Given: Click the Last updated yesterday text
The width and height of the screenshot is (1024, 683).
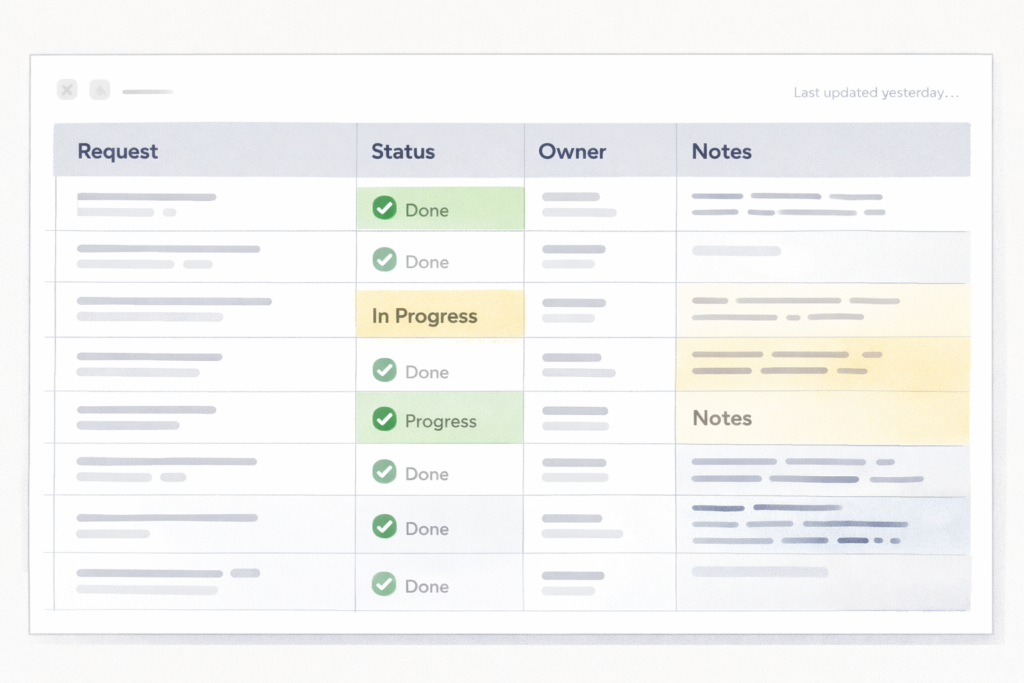Looking at the screenshot, I should click(876, 93).
